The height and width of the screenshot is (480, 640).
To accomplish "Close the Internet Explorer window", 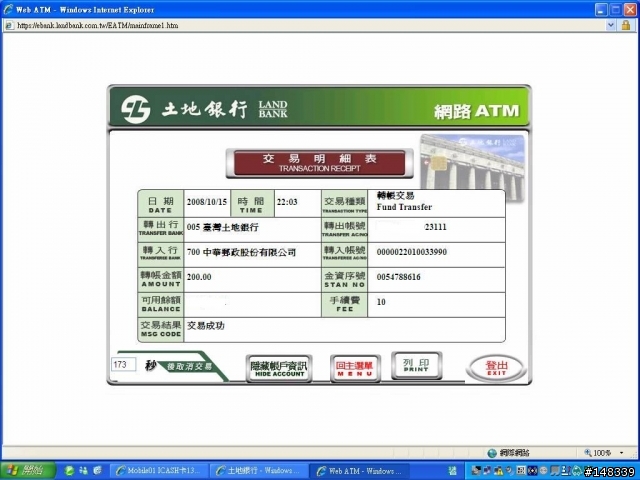I will point(631,9).
